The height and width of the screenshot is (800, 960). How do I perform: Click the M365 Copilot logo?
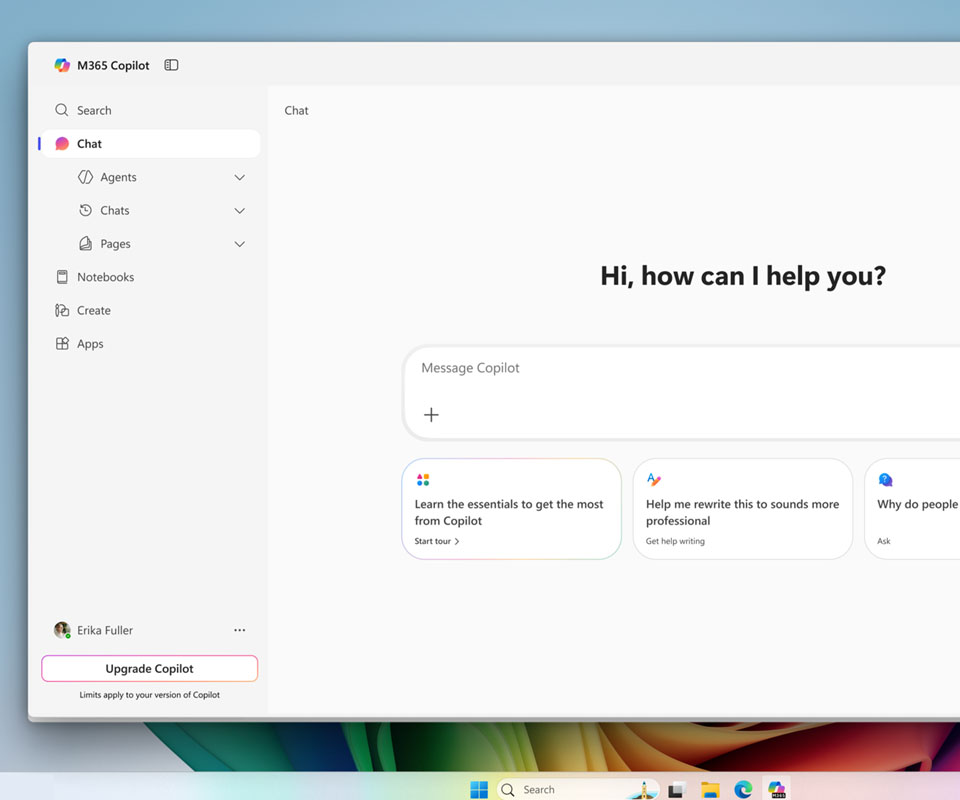click(62, 65)
